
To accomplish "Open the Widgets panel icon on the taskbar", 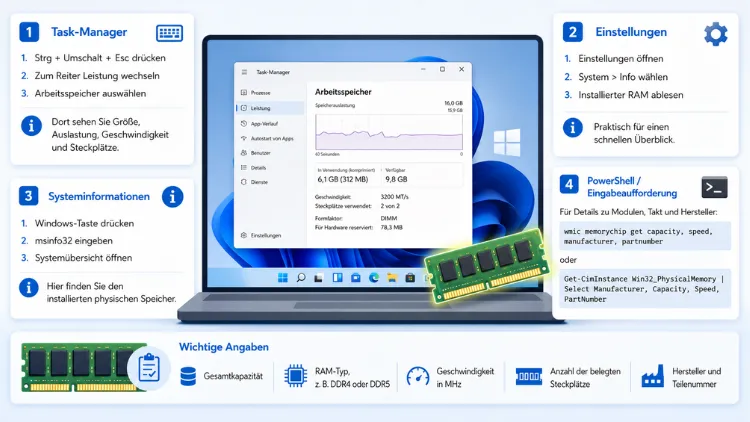I will click(x=338, y=278).
